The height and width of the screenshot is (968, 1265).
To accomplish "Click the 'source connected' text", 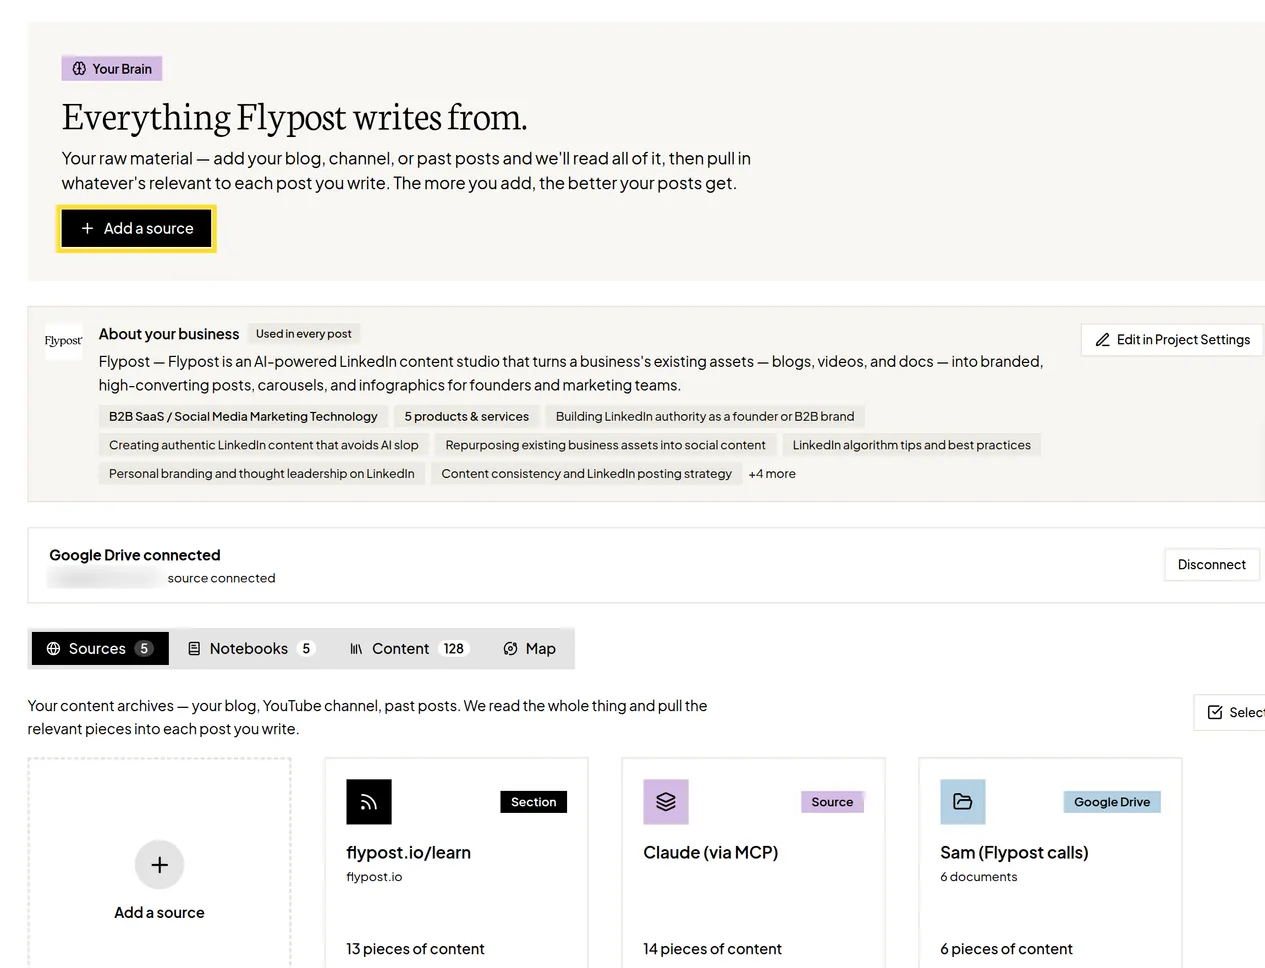I will [221, 578].
